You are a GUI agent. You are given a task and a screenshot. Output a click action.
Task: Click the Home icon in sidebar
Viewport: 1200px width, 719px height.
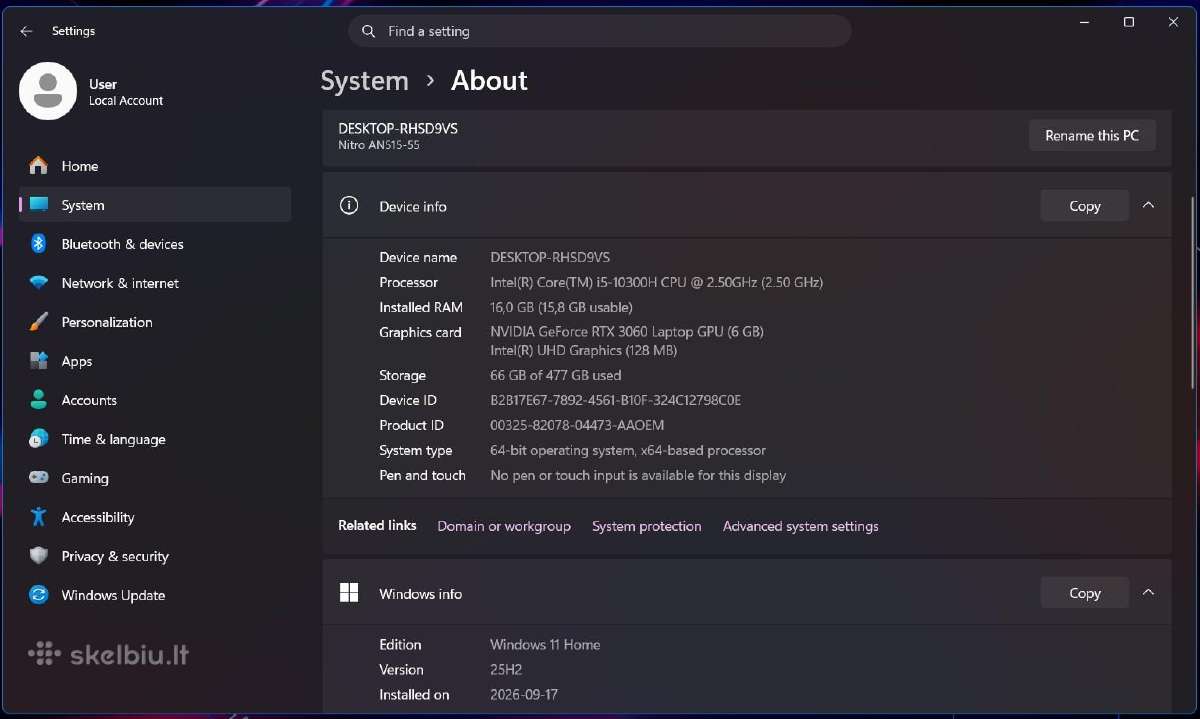[x=38, y=166]
